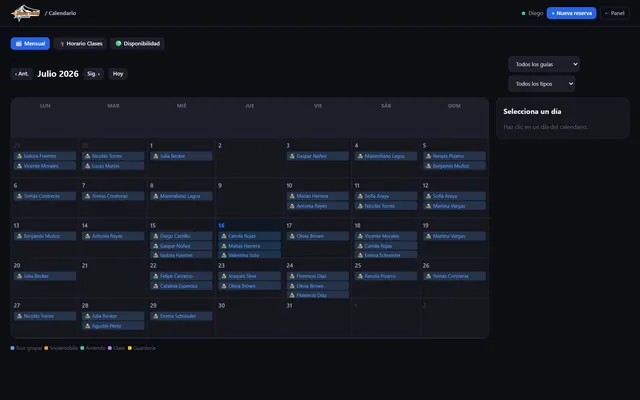Image resolution: width=640 pixels, height=400 pixels.
Task: Click the icon on Sofía Araya July 11 booking
Action: click(x=360, y=196)
